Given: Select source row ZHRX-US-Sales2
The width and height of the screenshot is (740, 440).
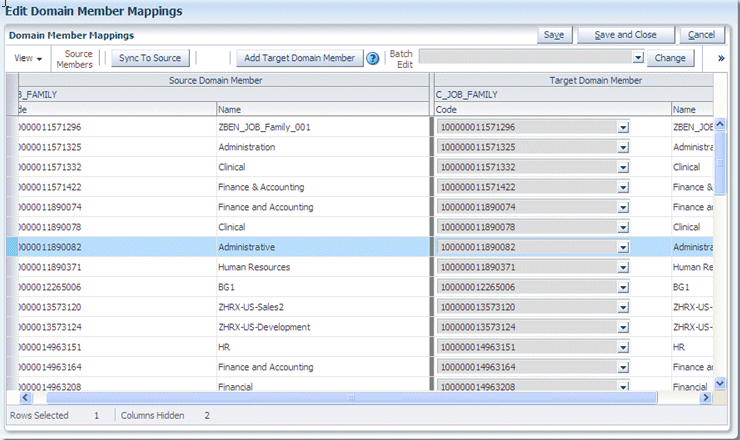Looking at the screenshot, I should point(224,307).
